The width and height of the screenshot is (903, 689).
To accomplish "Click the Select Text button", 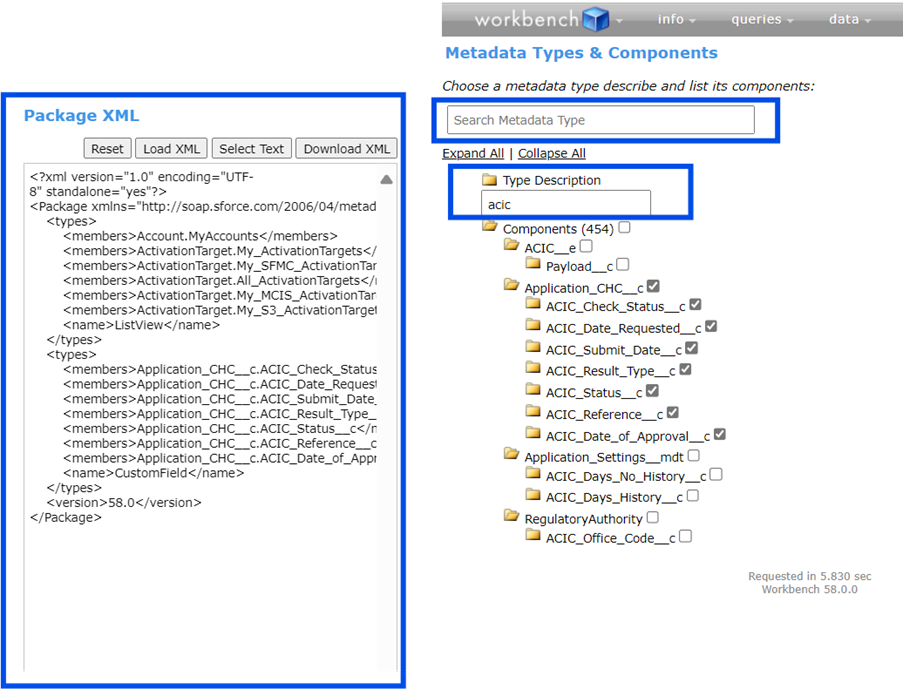I will pyautogui.click(x=252, y=149).
